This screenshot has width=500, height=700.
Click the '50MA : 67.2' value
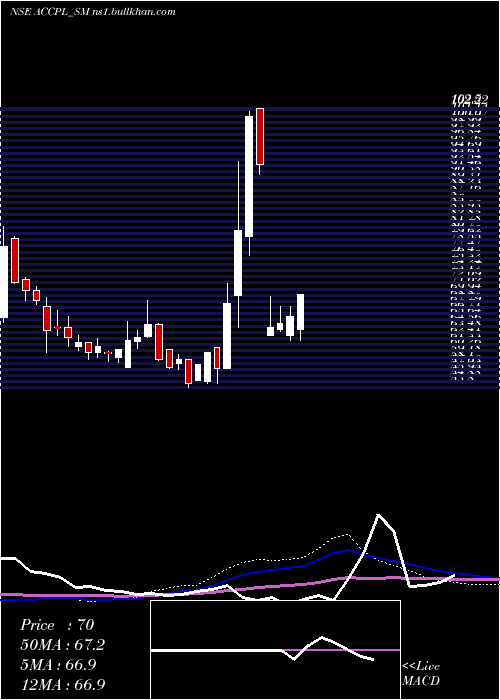tap(62, 645)
